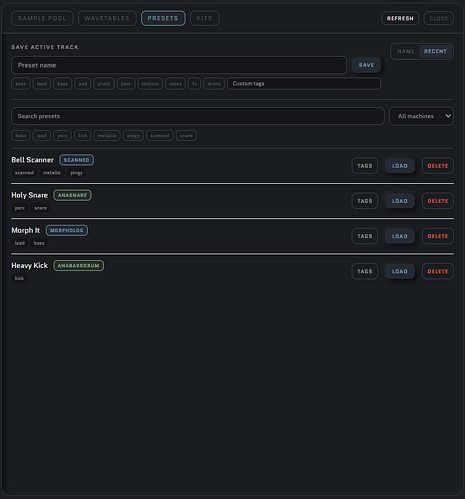Edit tags for Bell Scanner
465x499 pixels.
click(365, 166)
